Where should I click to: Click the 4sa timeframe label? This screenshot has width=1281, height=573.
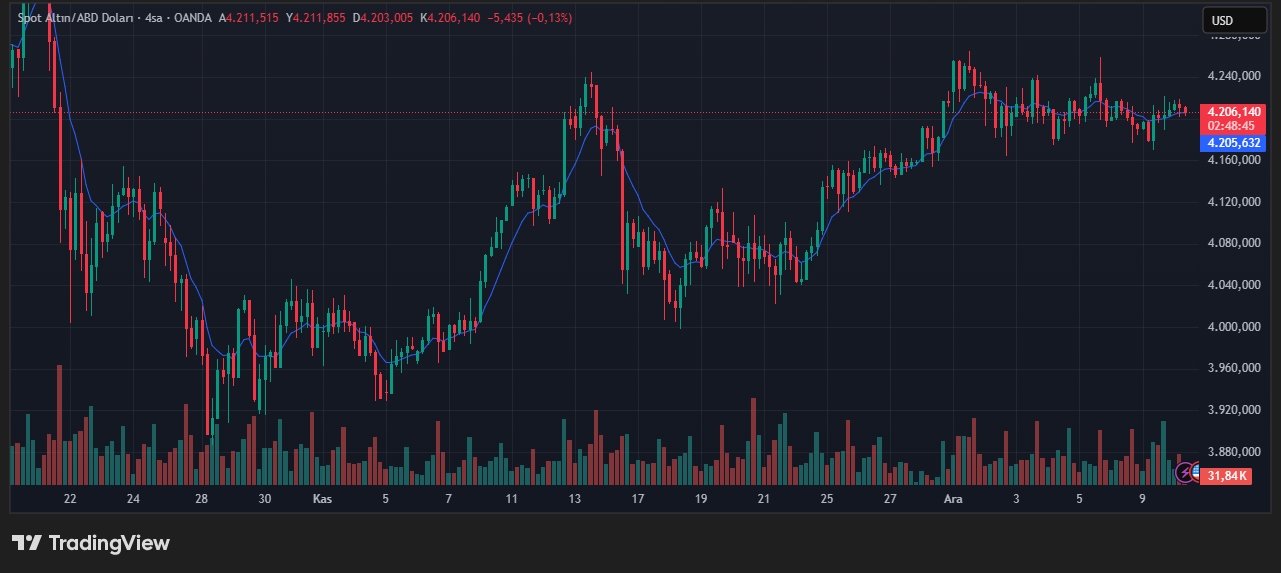[154, 18]
